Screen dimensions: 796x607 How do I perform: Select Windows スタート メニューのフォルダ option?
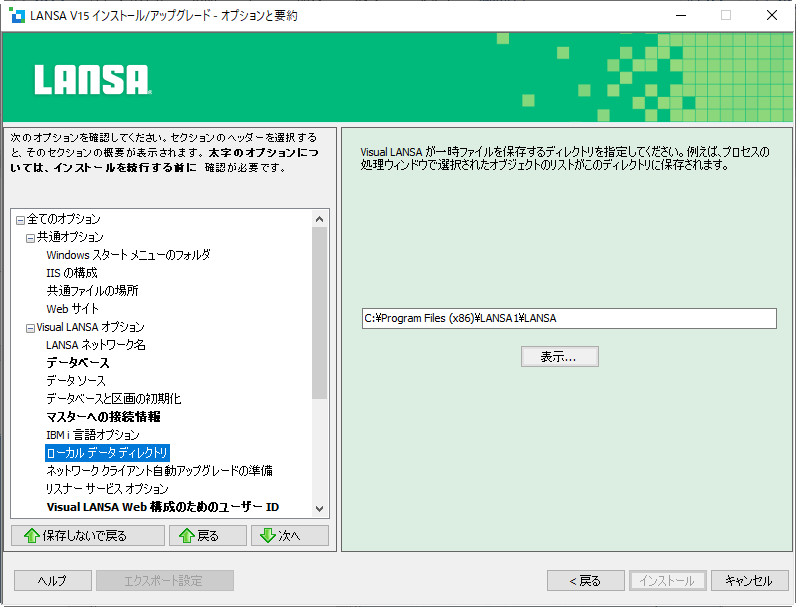(128, 255)
